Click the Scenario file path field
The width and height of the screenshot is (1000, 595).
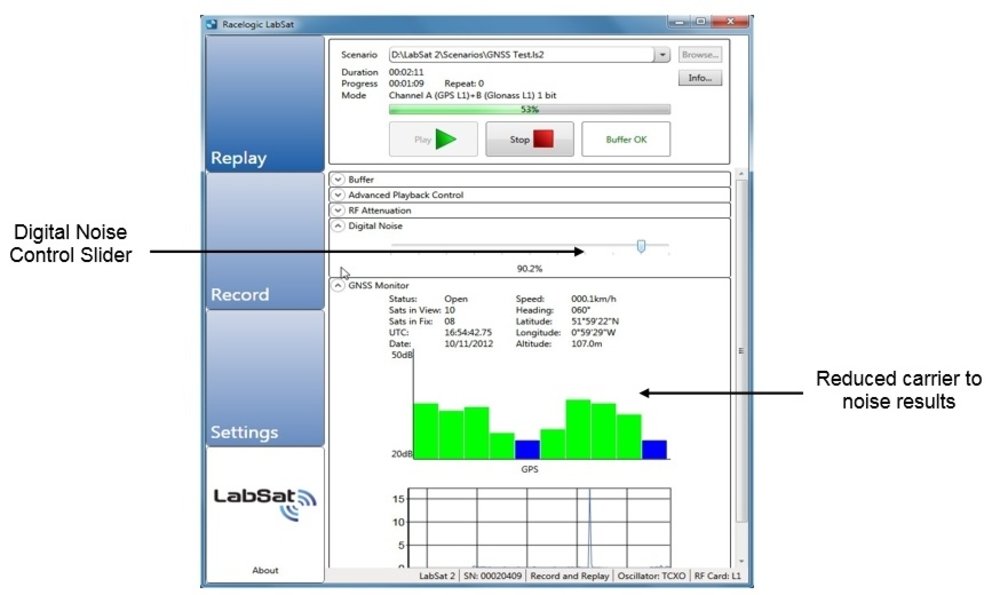[x=520, y=56]
